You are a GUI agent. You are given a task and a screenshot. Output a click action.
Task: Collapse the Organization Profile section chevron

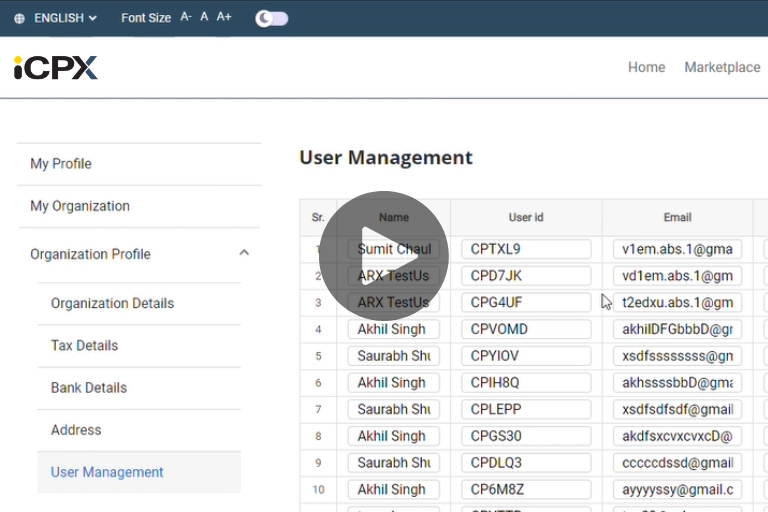pos(244,254)
